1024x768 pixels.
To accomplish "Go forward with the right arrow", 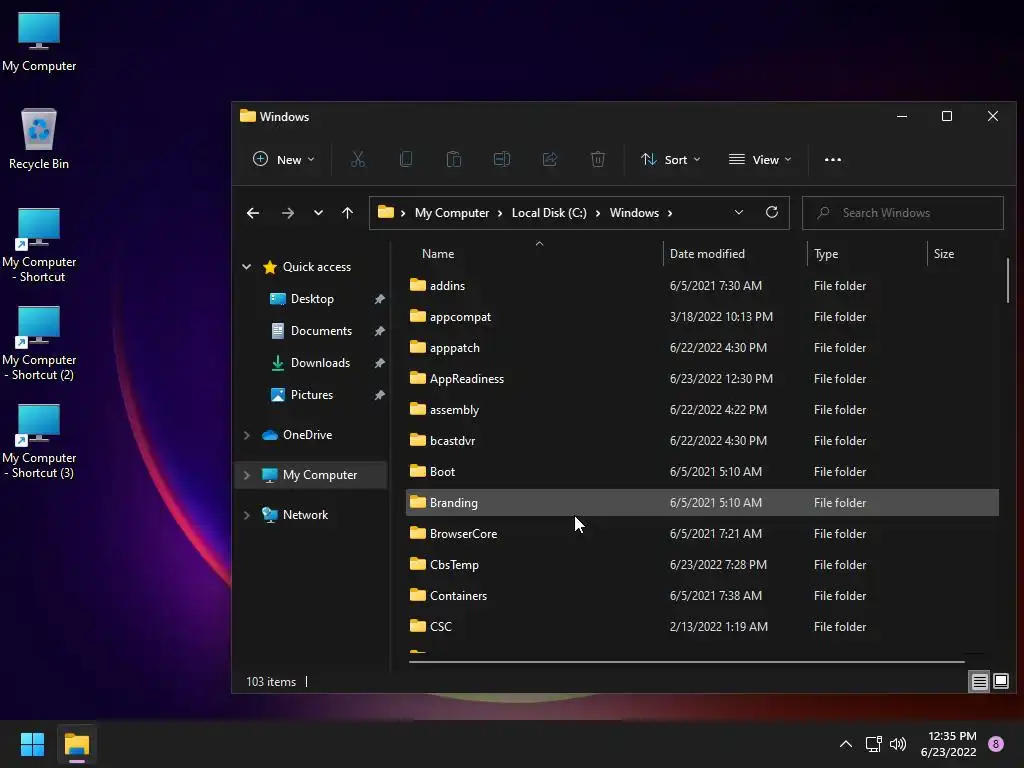I will [x=287, y=213].
